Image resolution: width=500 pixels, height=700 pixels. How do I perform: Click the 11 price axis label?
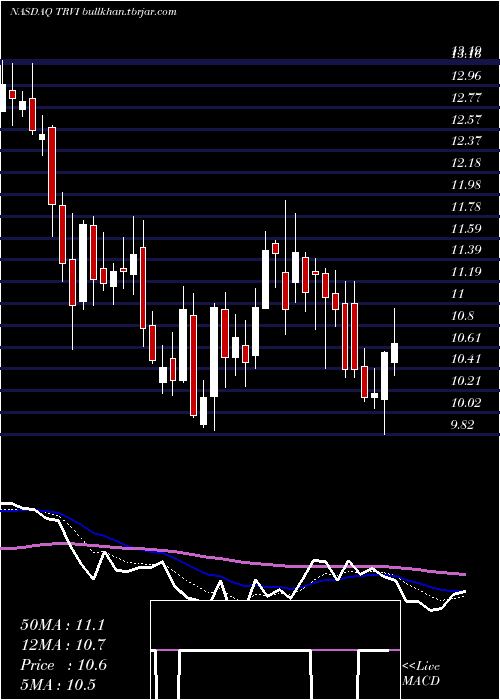click(x=458, y=294)
